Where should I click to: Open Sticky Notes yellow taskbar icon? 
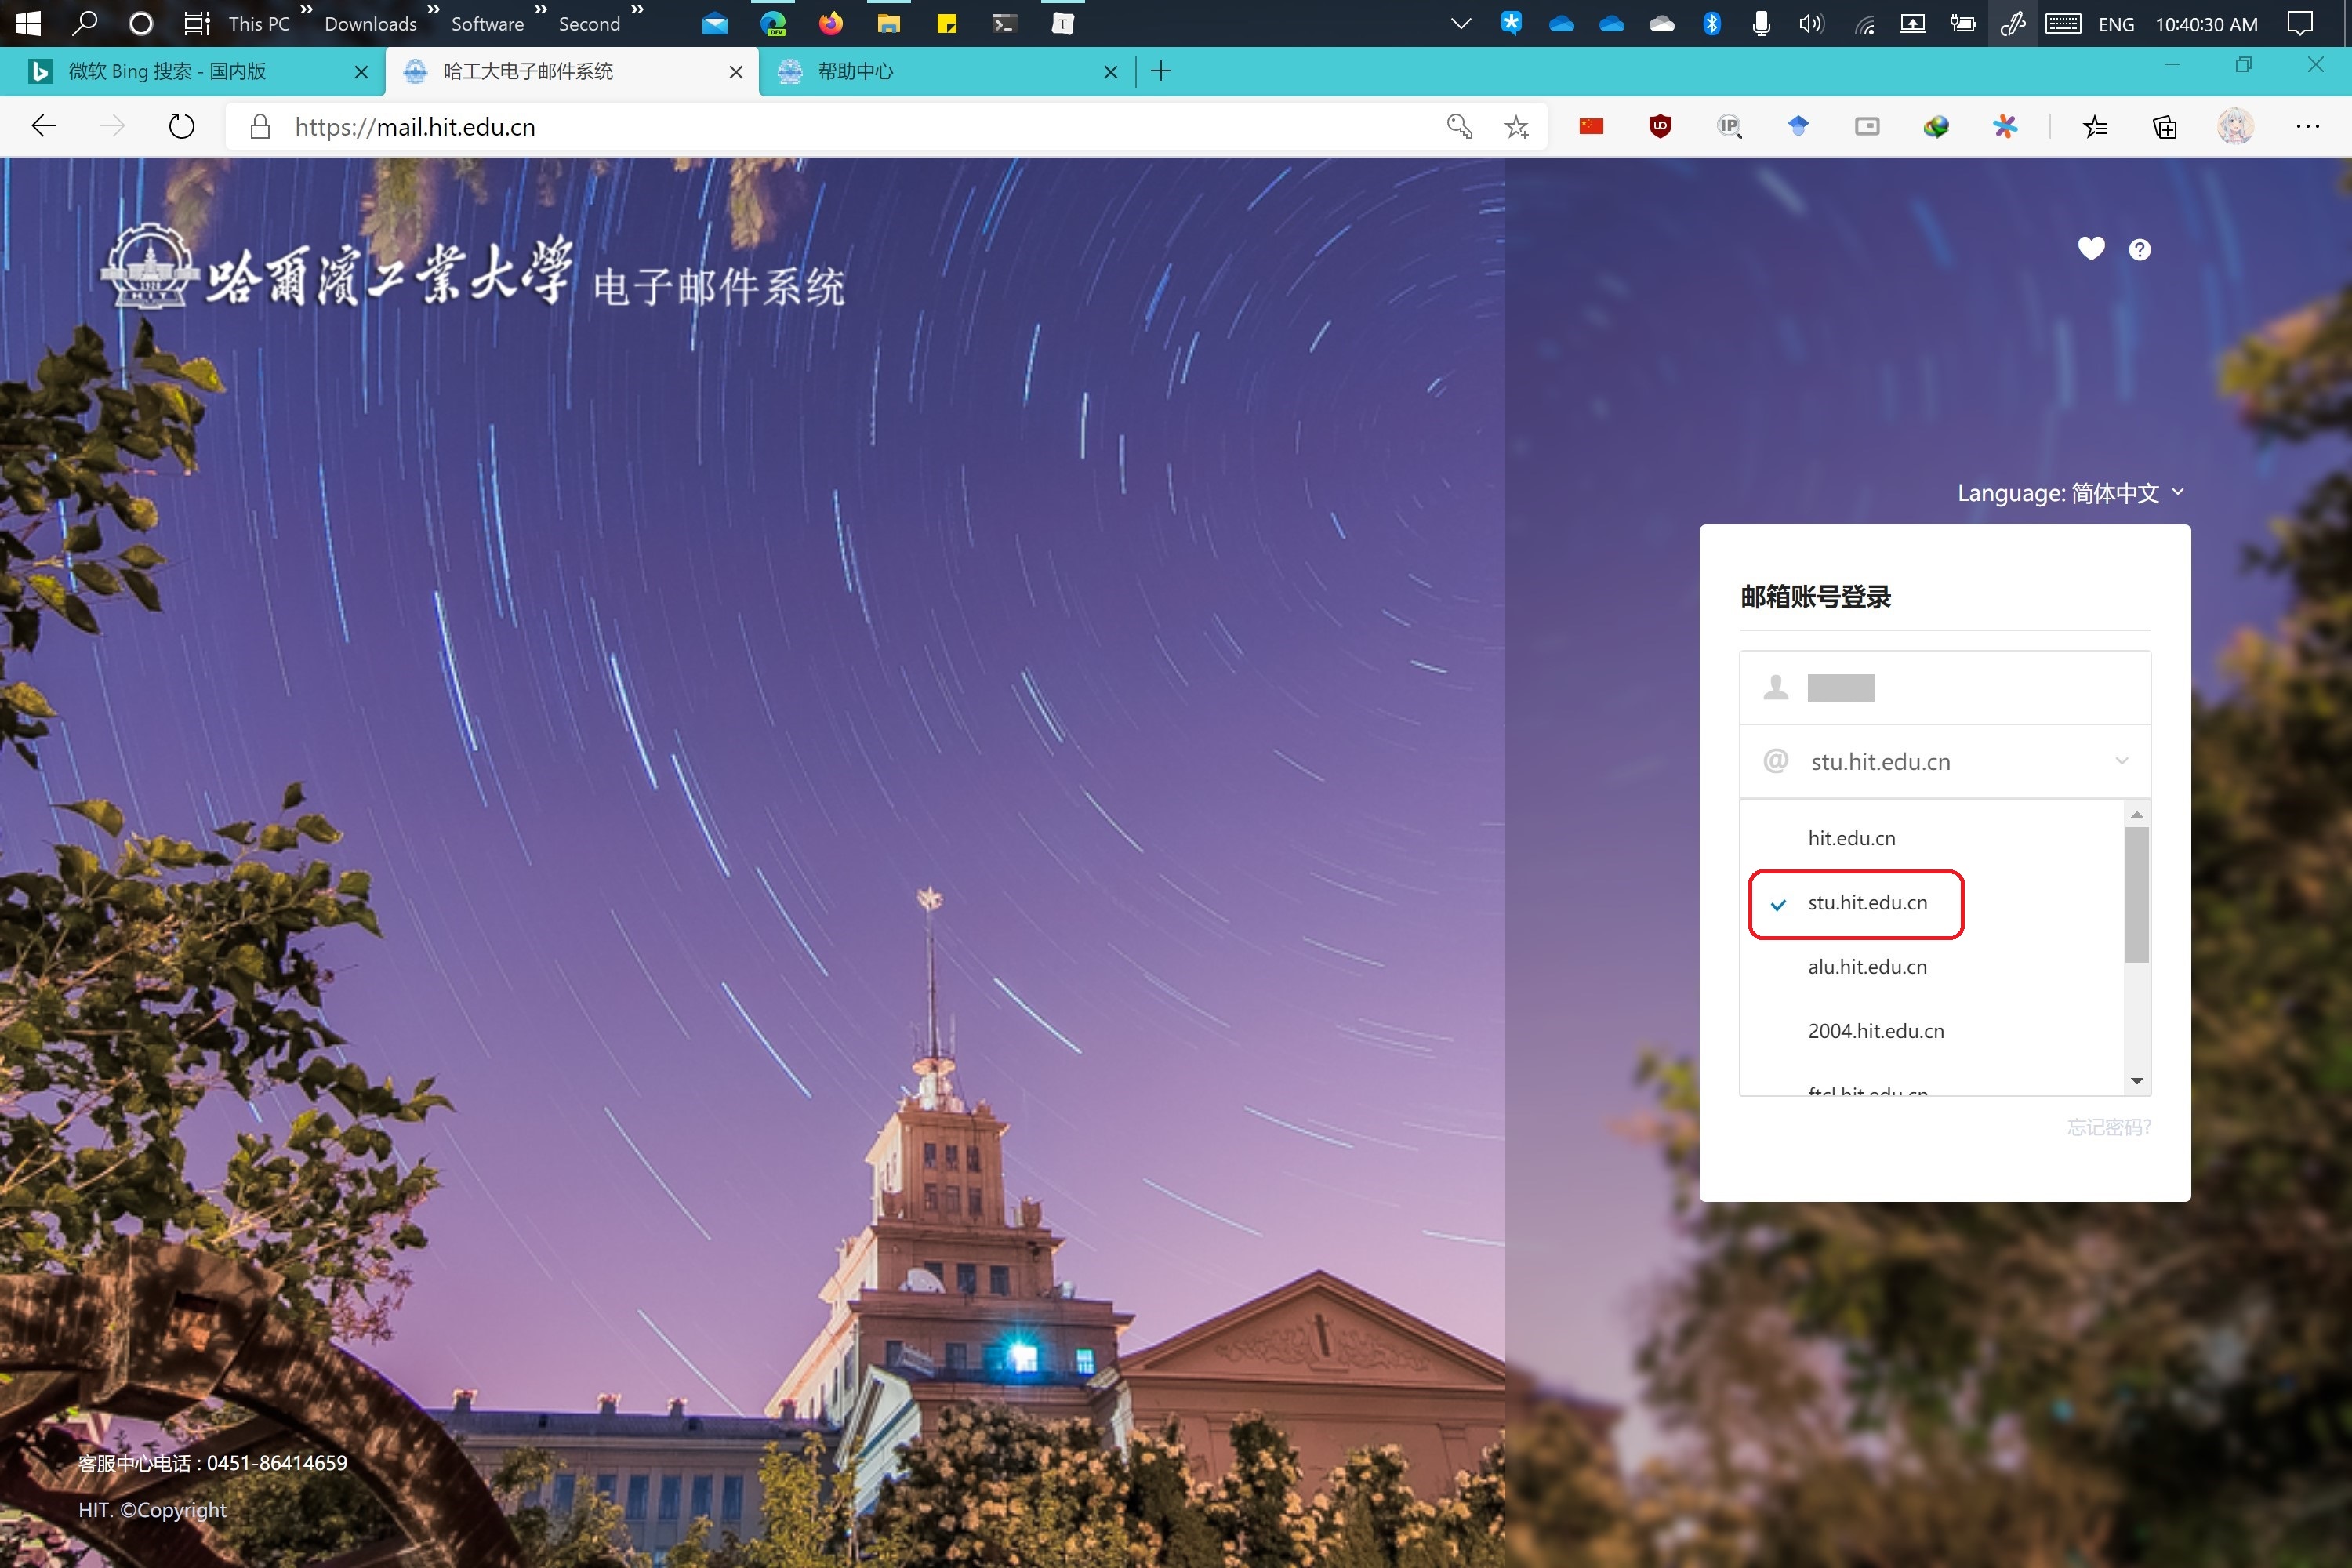(946, 24)
